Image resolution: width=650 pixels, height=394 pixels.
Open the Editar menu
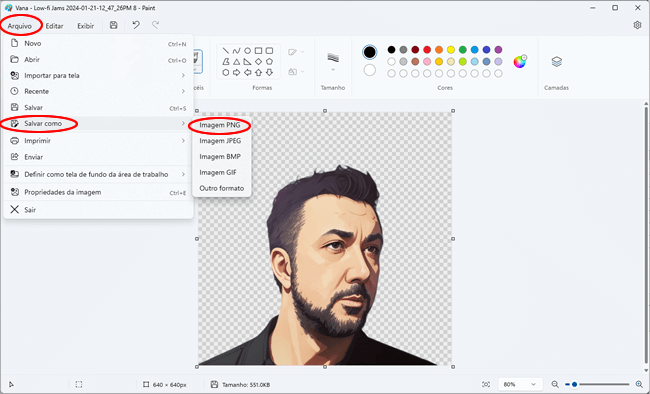[x=54, y=26]
